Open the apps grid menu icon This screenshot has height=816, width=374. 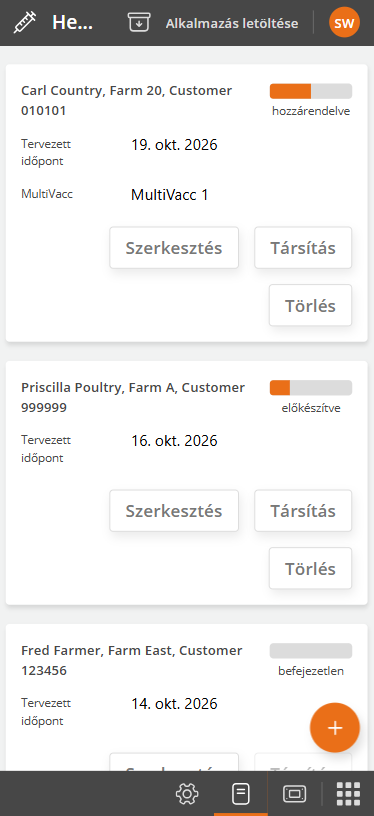point(349,794)
